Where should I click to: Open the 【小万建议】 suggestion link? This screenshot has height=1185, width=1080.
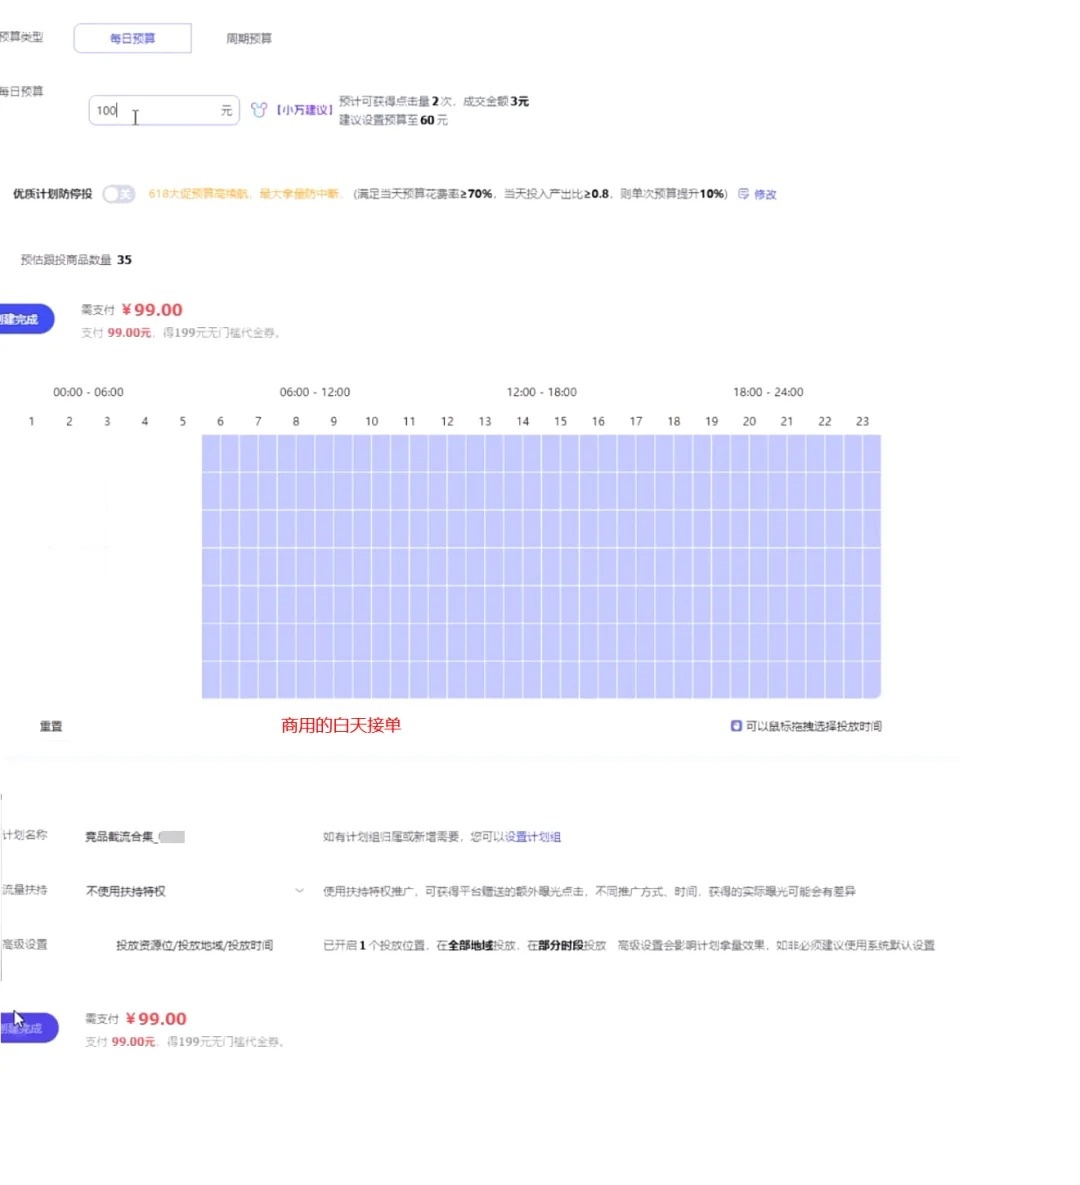pyautogui.click(x=304, y=110)
